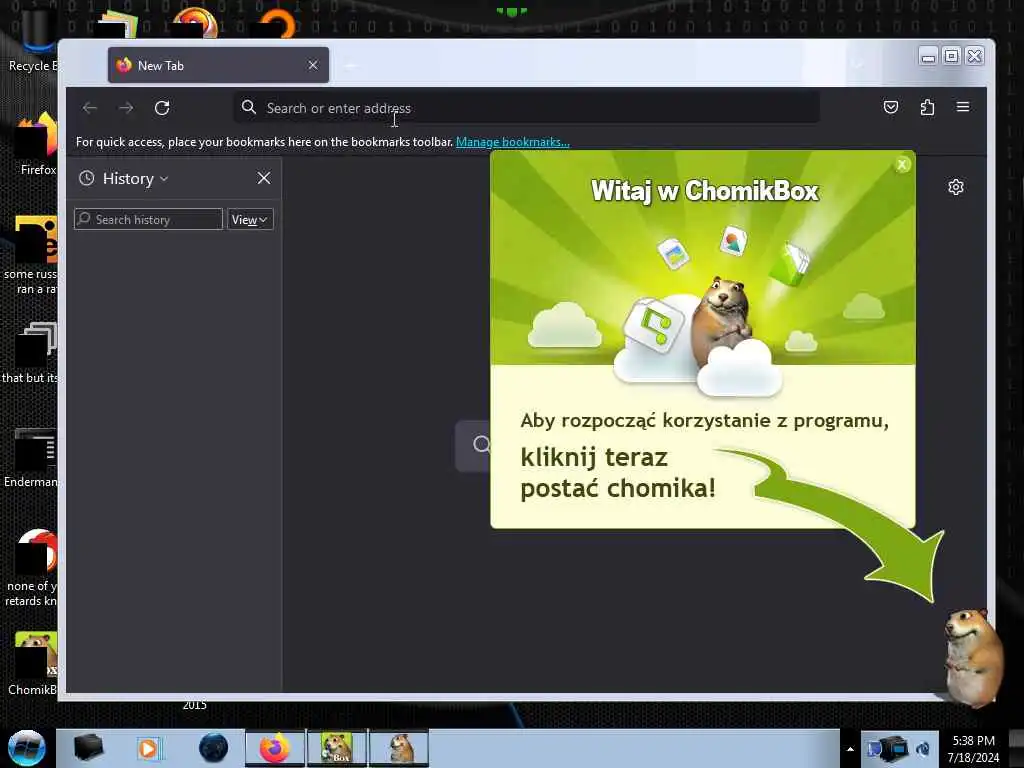Open the list all tabs chevron

pyautogui.click(x=857, y=64)
